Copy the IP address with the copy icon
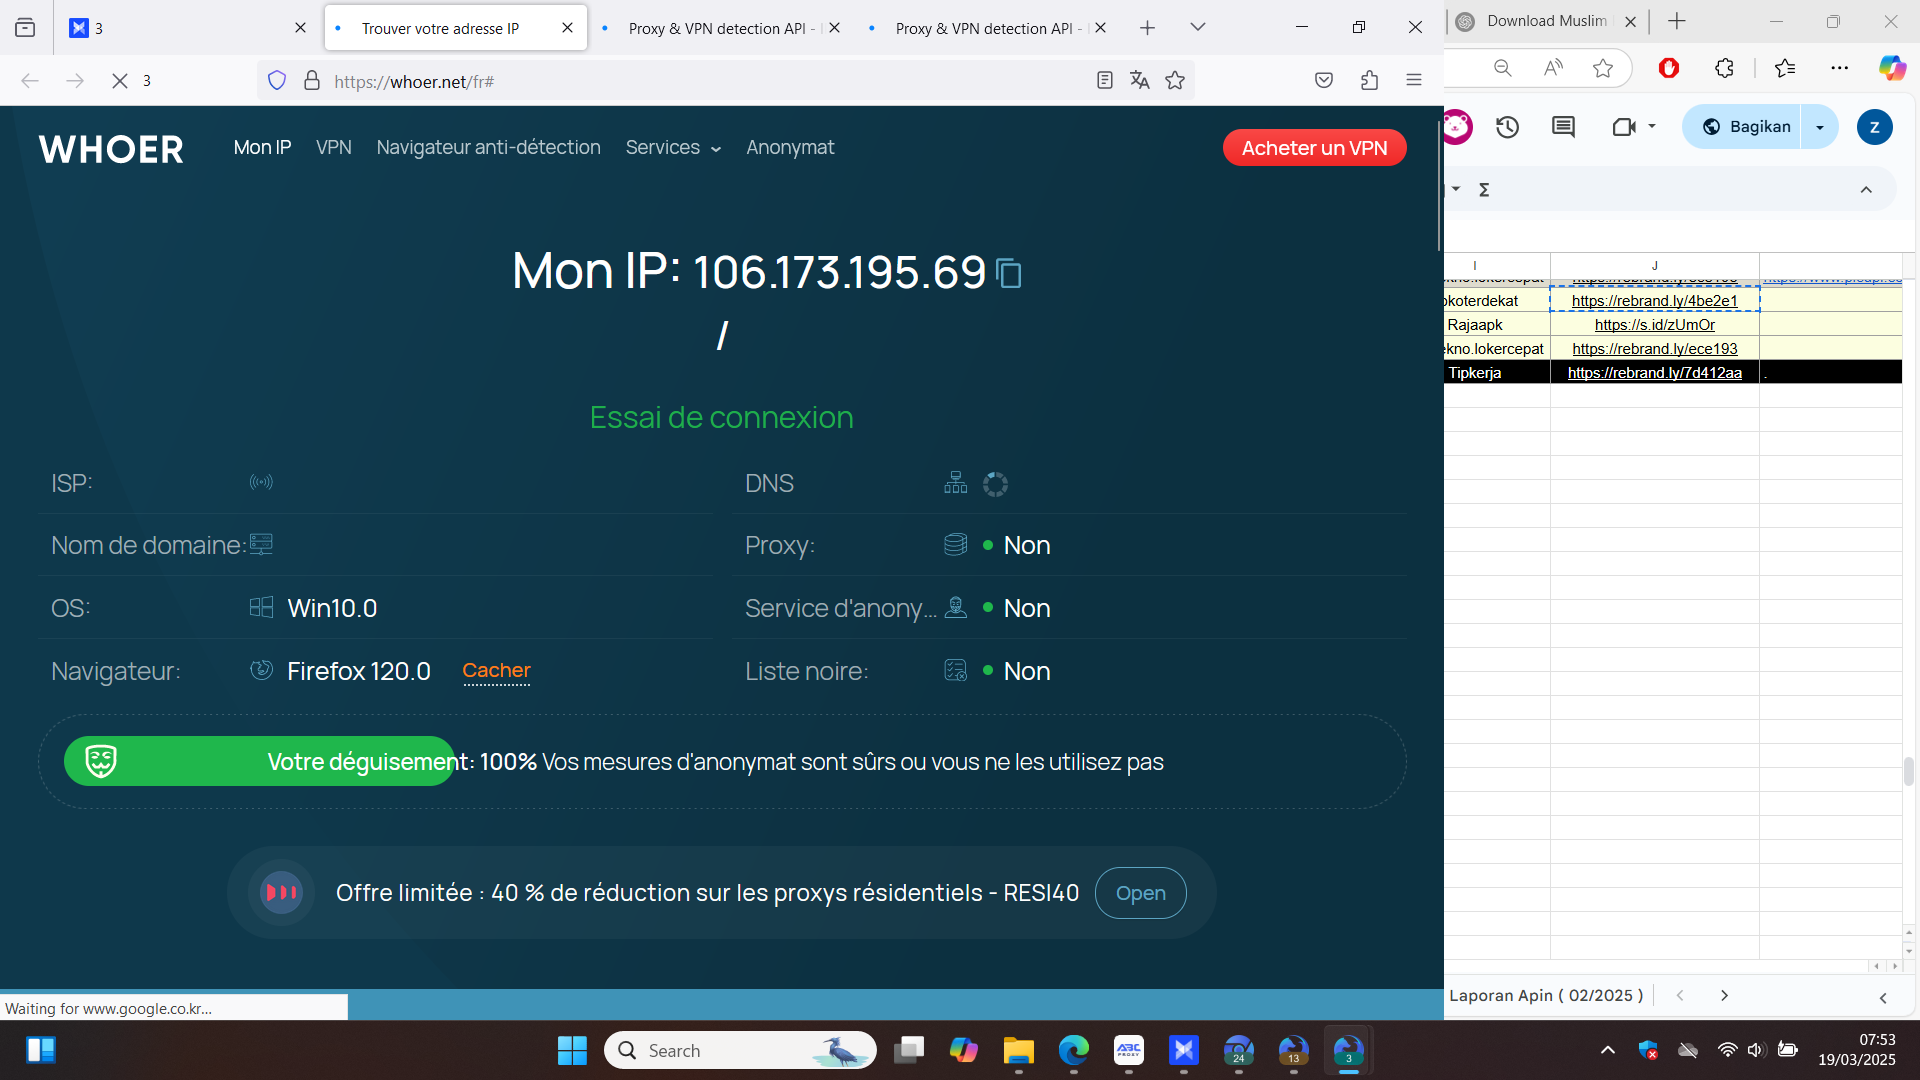 (1009, 273)
